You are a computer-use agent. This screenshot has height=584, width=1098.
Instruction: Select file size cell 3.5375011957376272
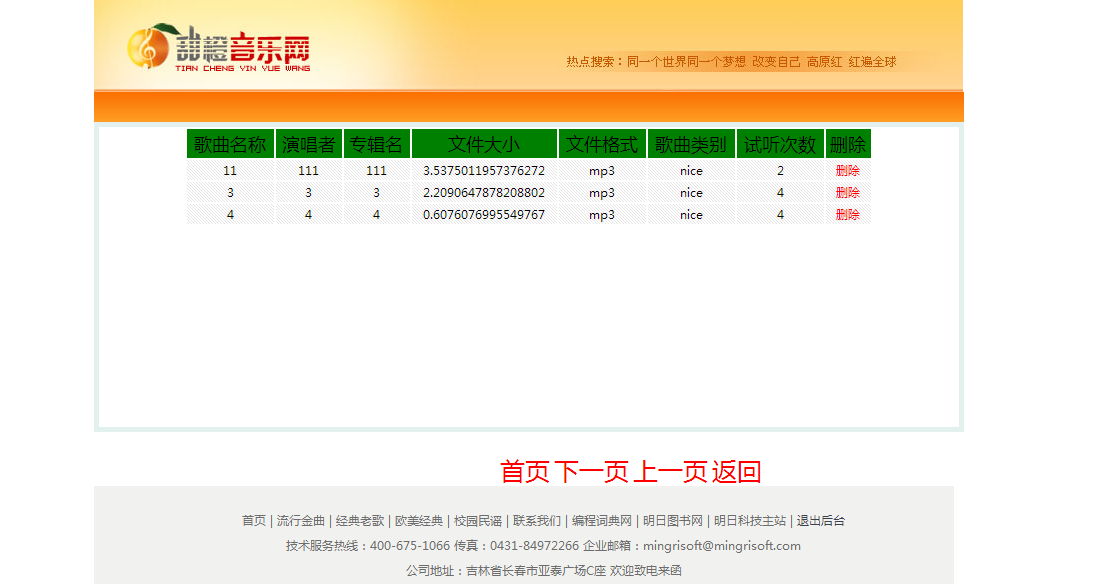tap(484, 170)
